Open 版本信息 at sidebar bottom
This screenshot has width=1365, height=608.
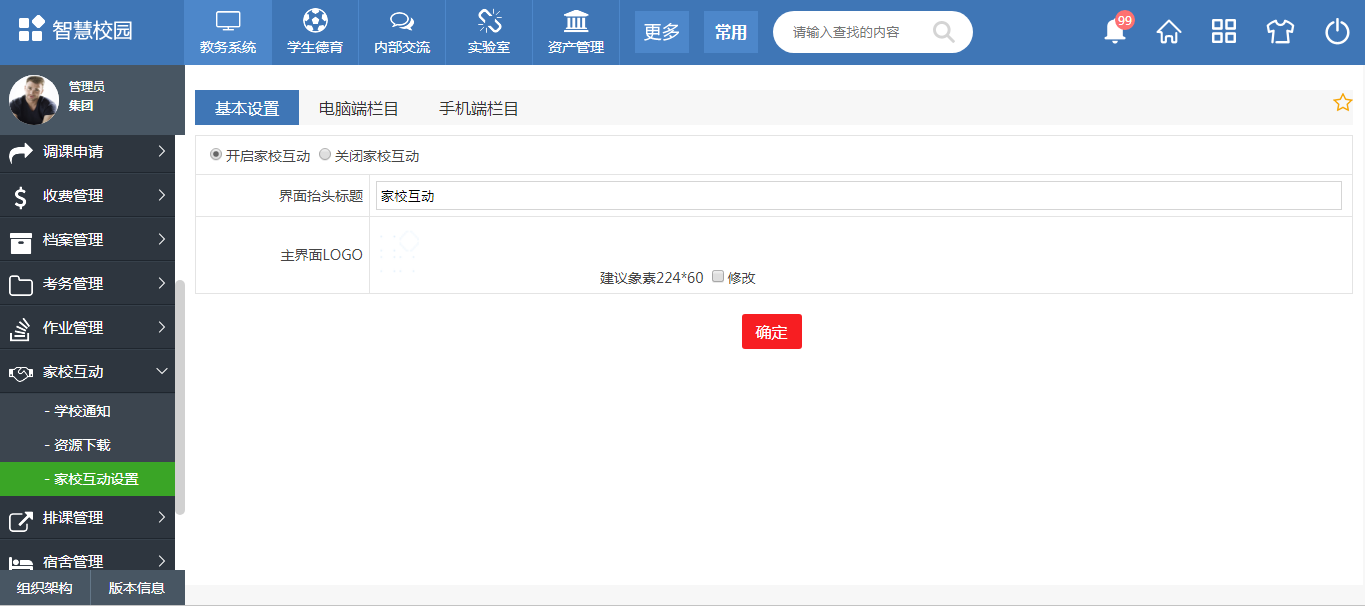(x=137, y=588)
